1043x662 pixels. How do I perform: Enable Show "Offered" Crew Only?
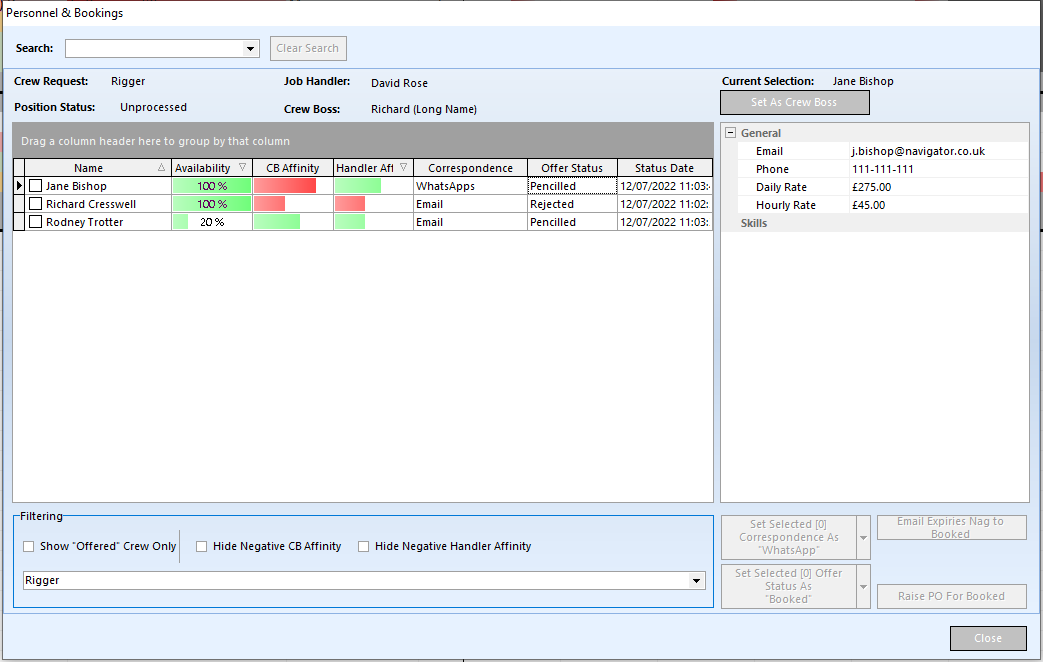pos(28,547)
